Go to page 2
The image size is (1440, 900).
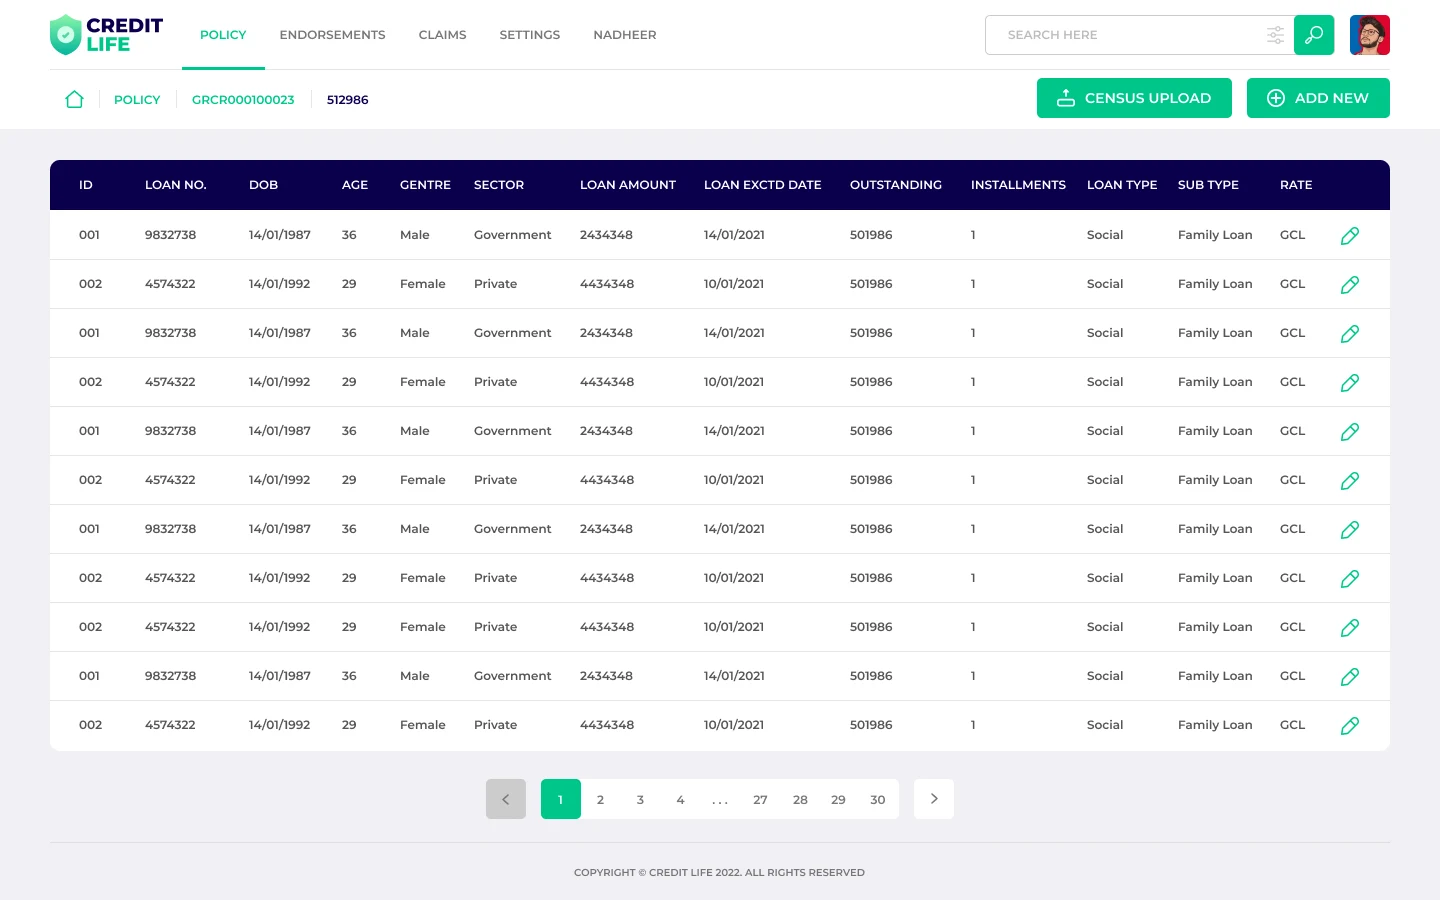click(600, 800)
